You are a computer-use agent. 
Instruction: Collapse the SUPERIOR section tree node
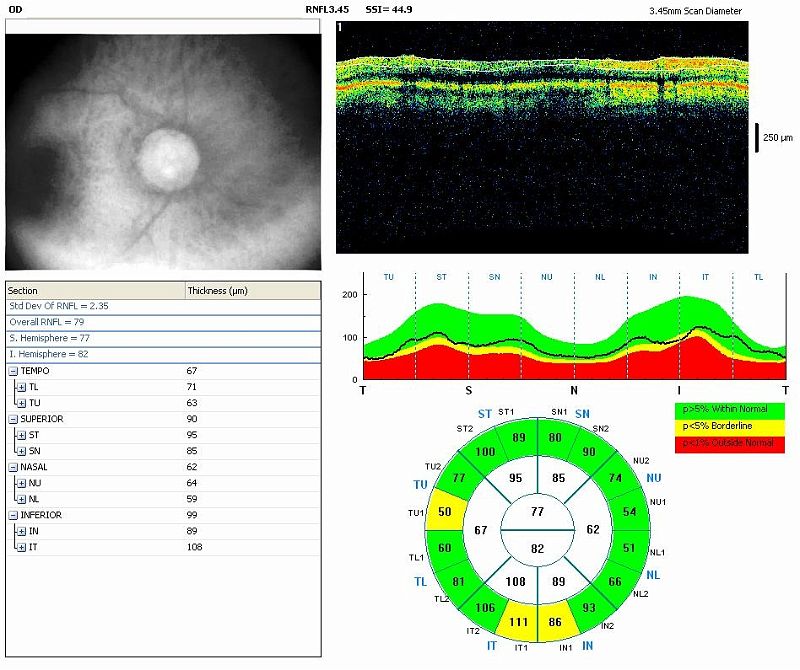(13, 419)
